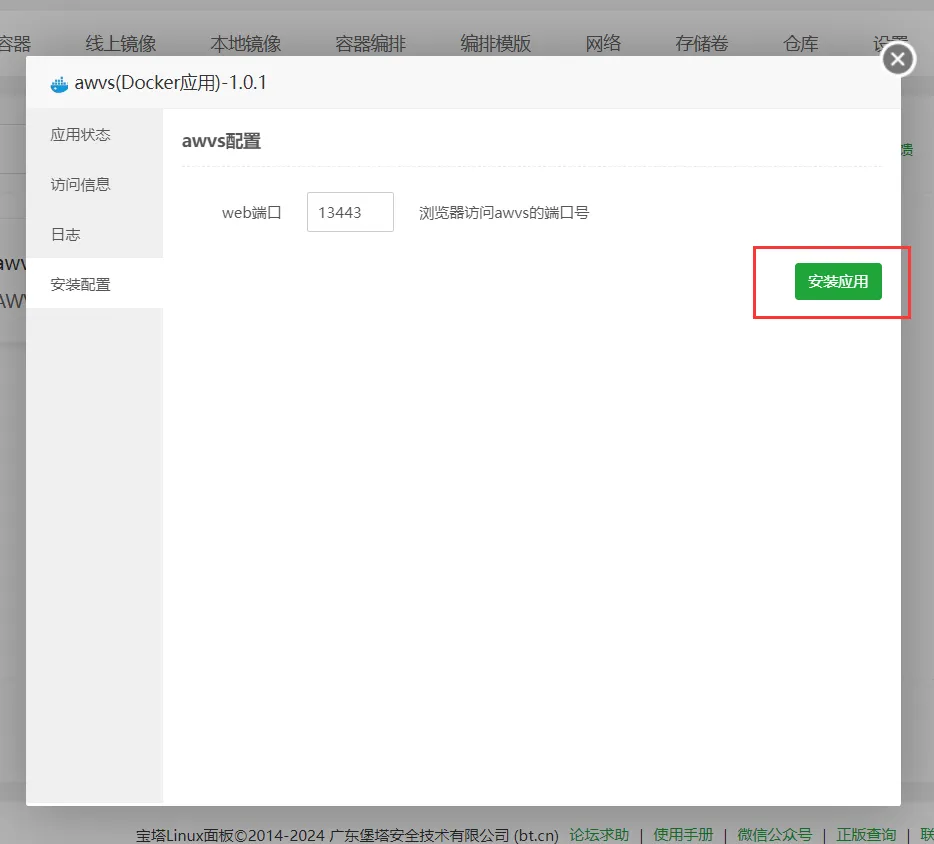Open 容器编排 tab in background page
This screenshot has width=934, height=844.
tap(371, 43)
